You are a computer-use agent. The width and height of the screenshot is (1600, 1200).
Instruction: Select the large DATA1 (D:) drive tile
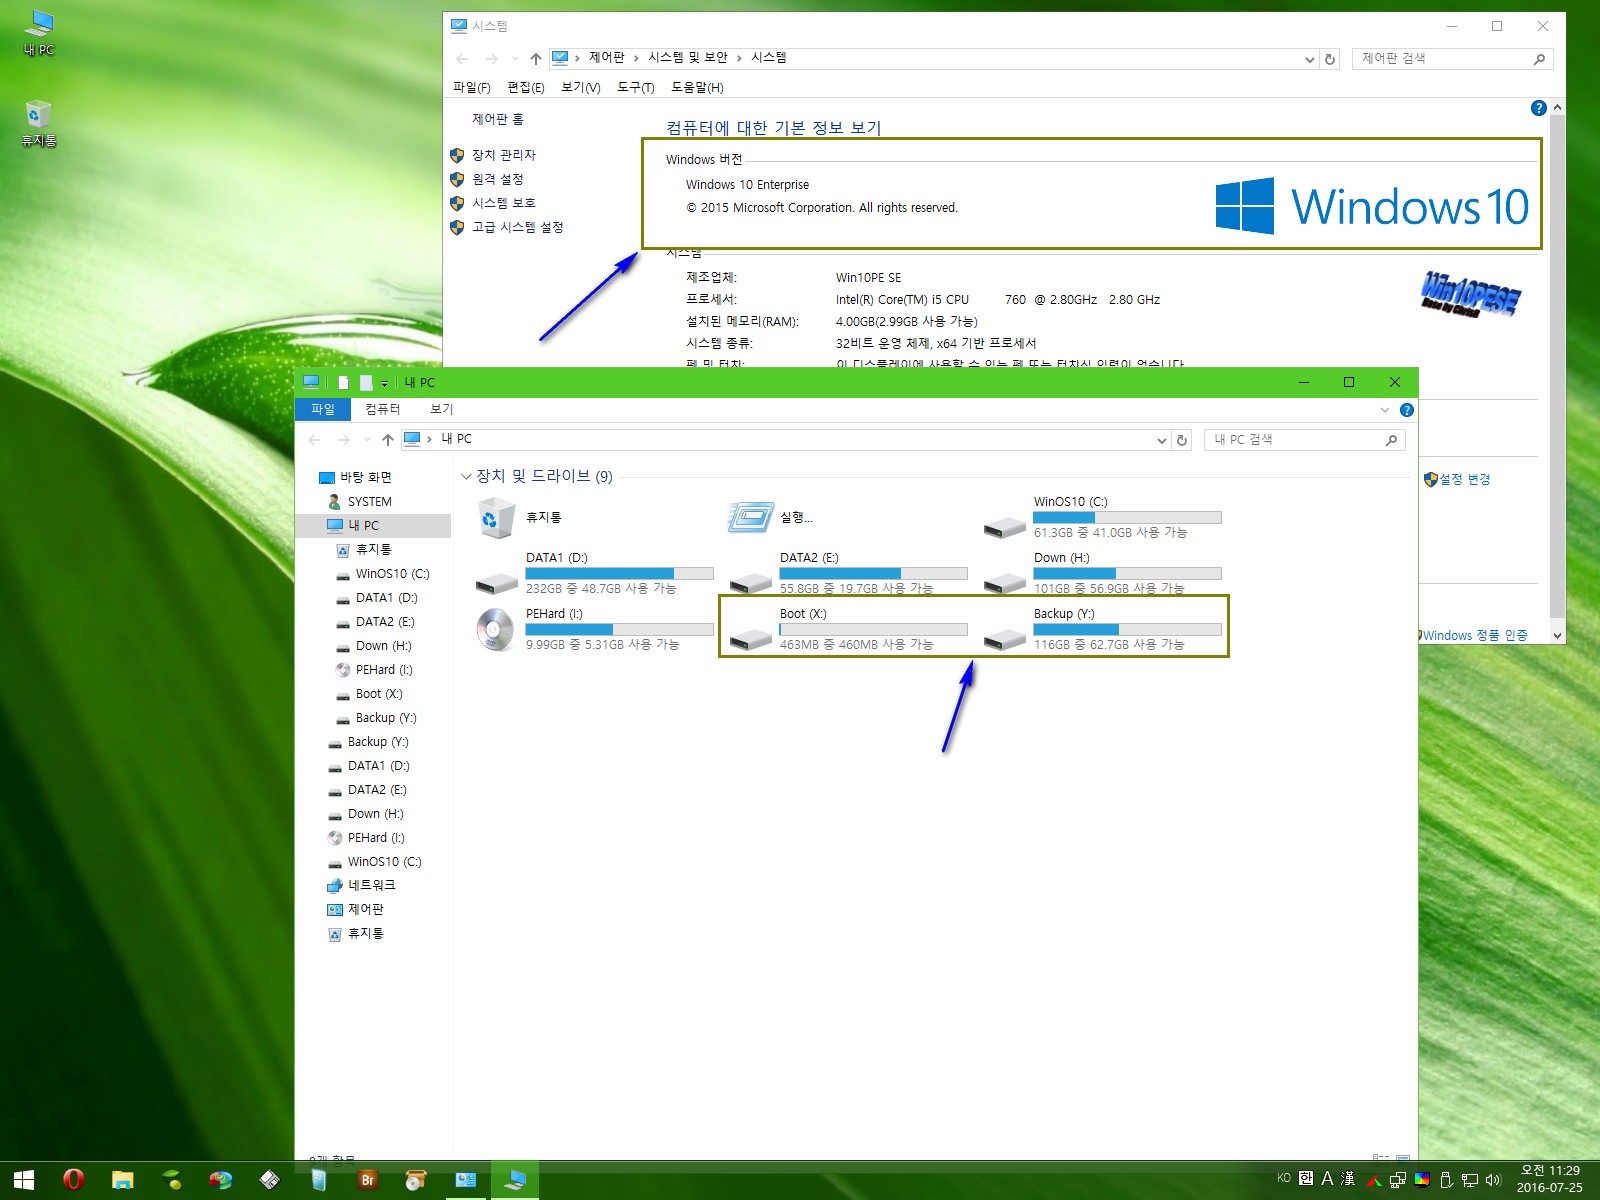594,573
